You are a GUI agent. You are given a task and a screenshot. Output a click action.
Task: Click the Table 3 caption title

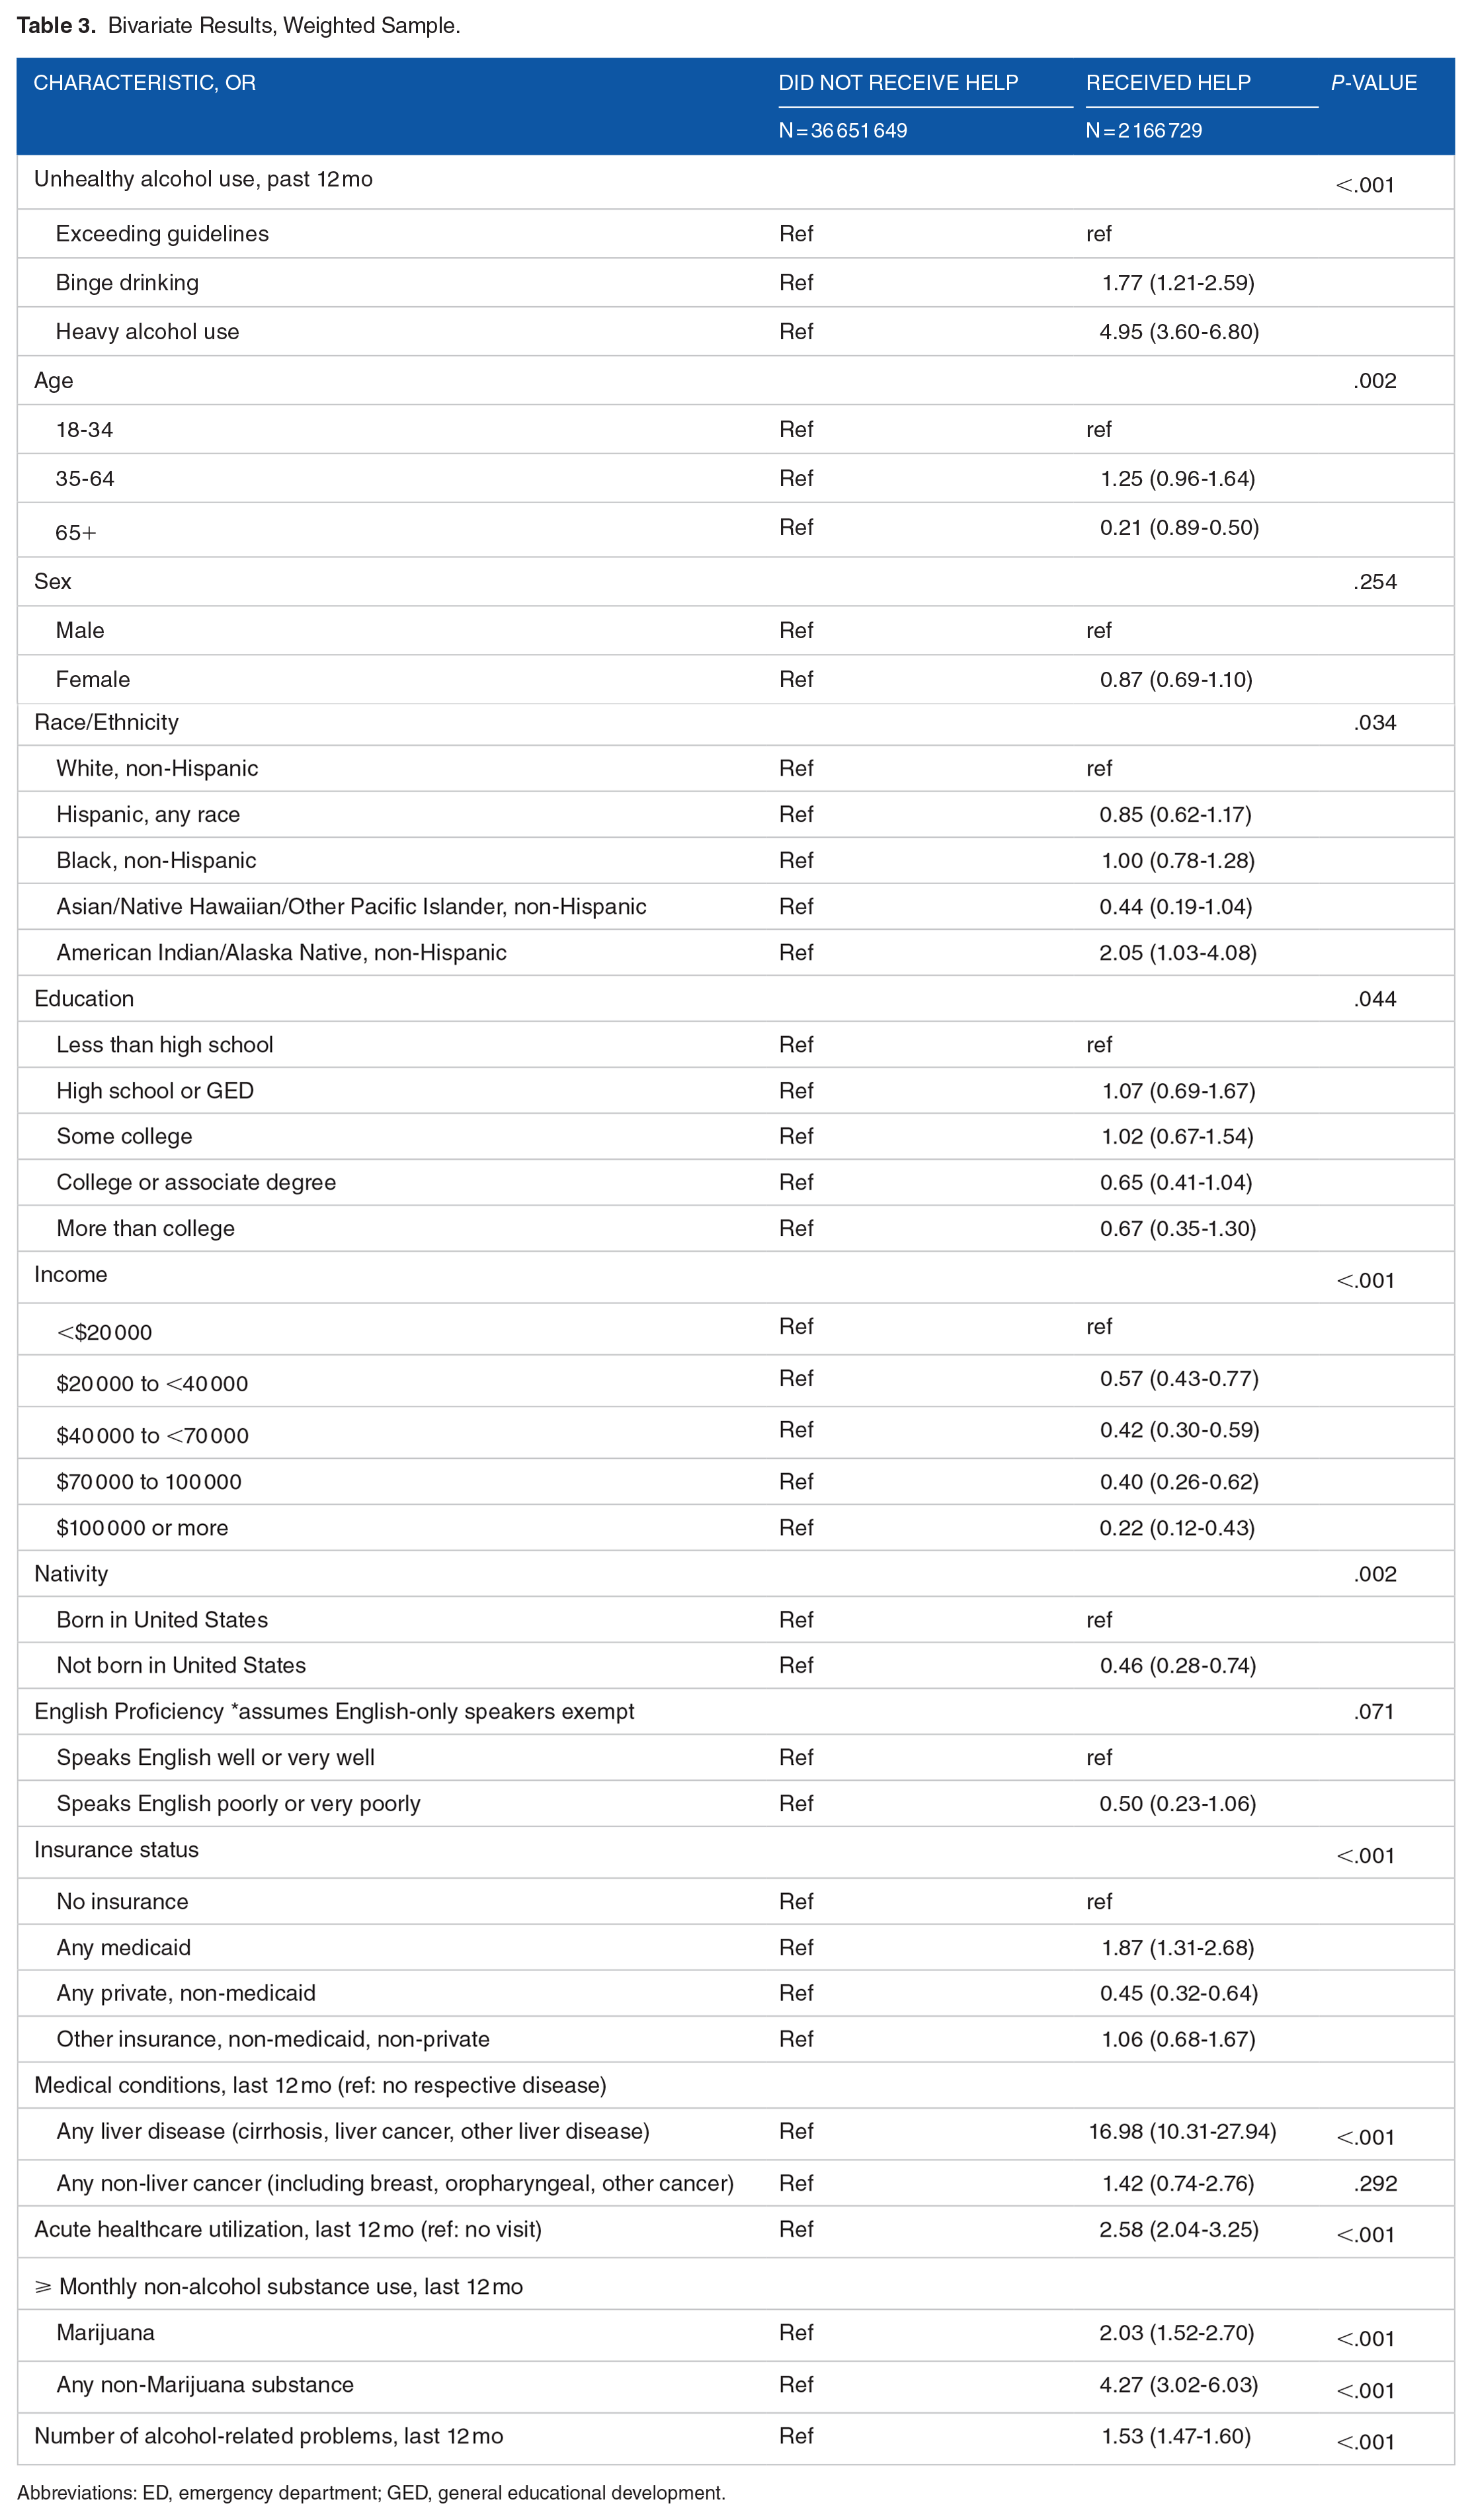tap(238, 26)
